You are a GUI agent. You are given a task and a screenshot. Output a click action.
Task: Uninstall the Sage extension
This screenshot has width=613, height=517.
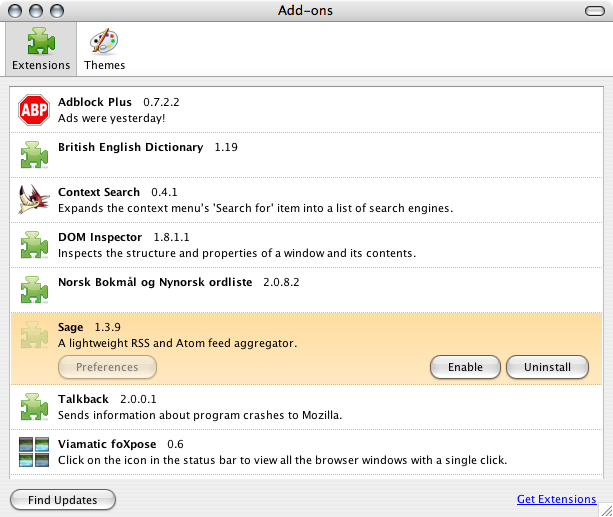[547, 367]
